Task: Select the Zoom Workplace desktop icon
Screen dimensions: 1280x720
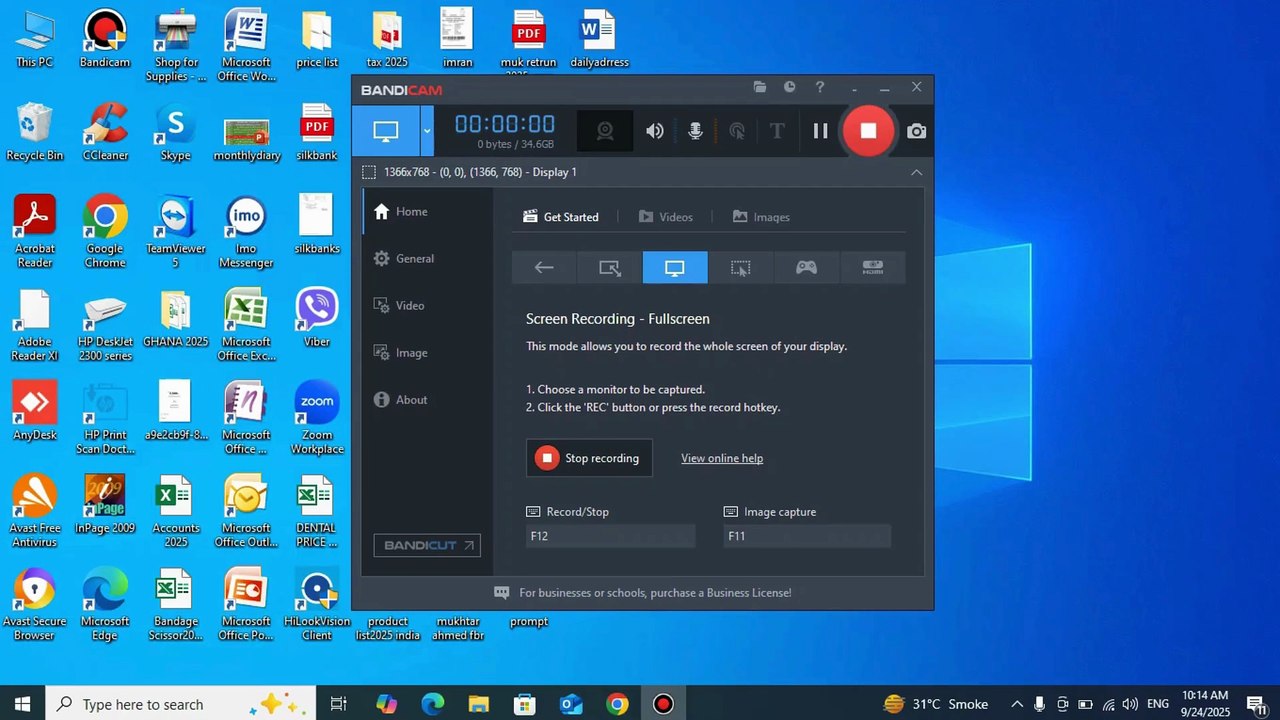Action: (x=317, y=418)
